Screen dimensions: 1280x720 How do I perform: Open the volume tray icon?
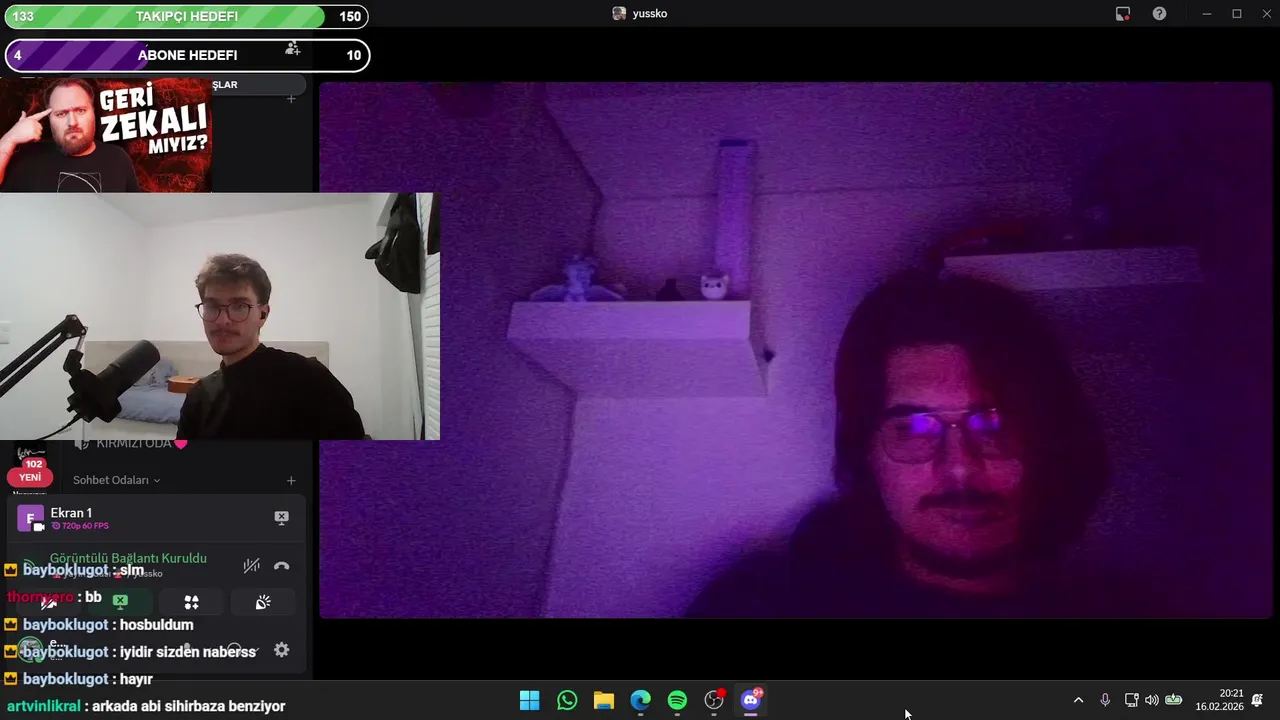1152,700
